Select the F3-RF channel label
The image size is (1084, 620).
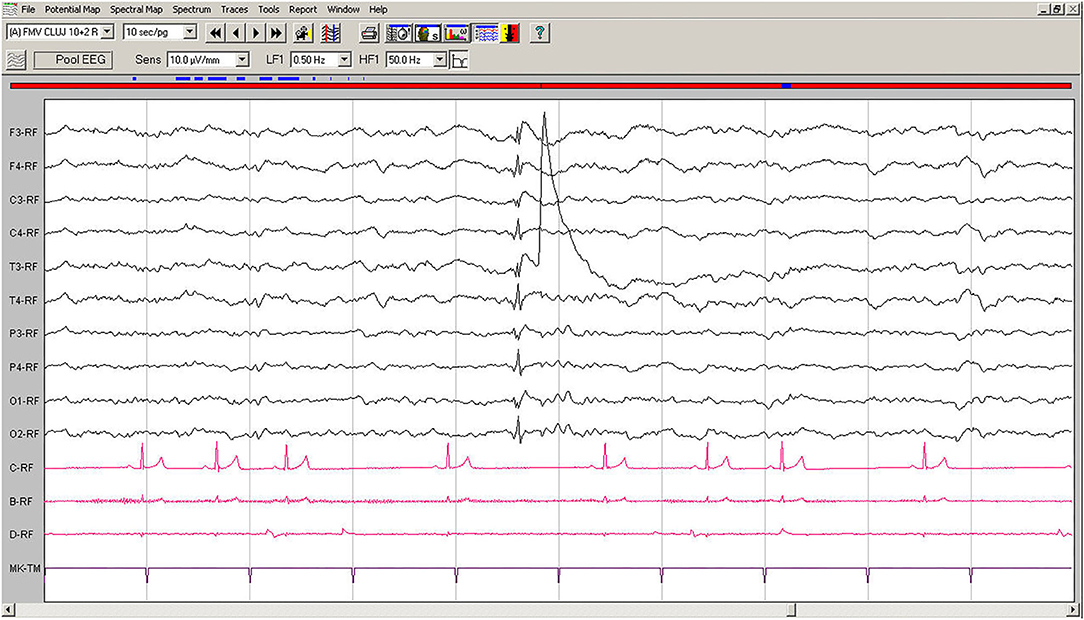click(x=24, y=132)
